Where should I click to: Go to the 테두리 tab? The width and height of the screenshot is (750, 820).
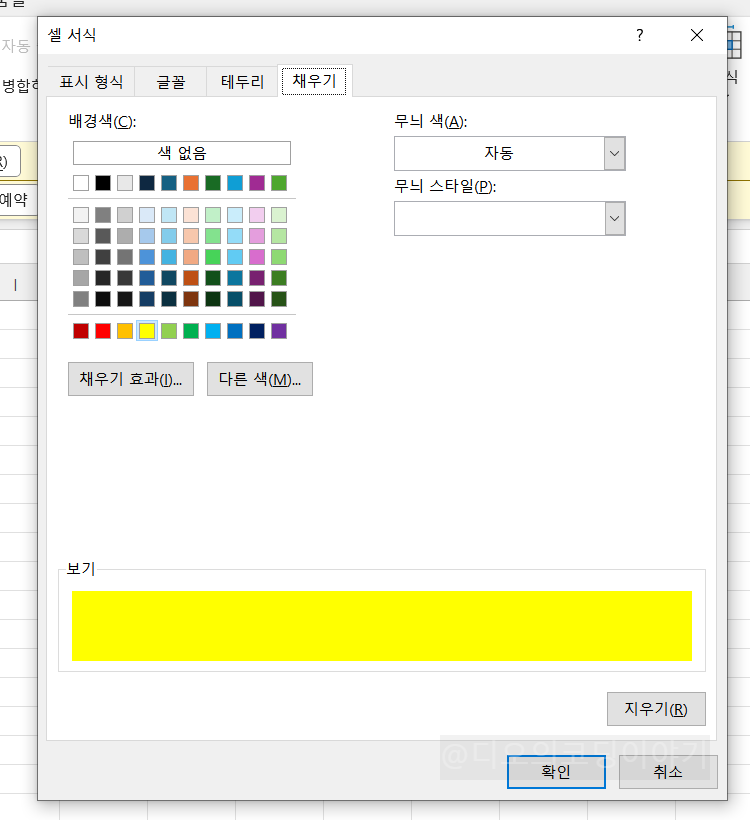pos(242,82)
